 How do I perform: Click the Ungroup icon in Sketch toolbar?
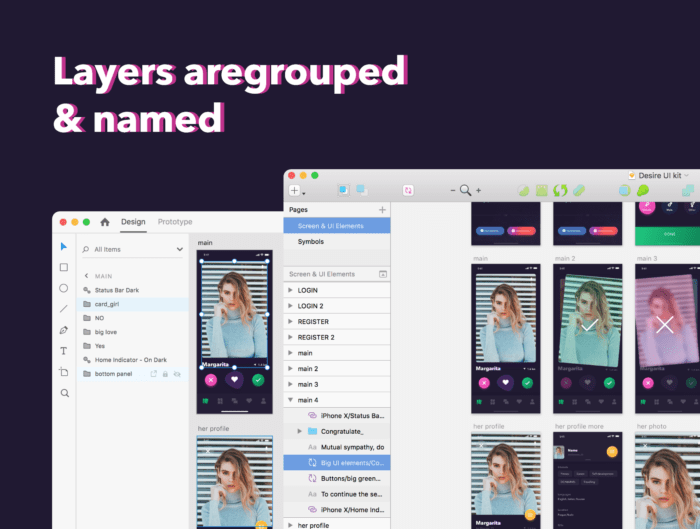click(362, 191)
